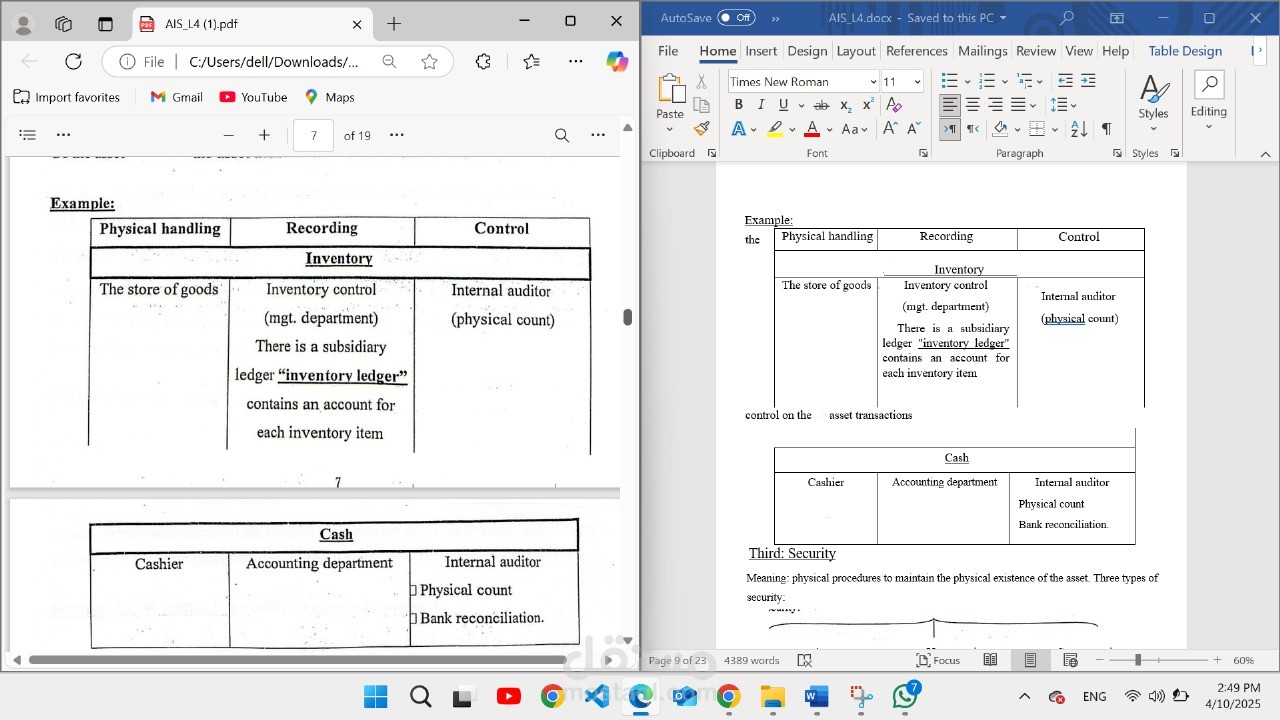
Task: Apply yellow text highlight color
Action: 775,129
